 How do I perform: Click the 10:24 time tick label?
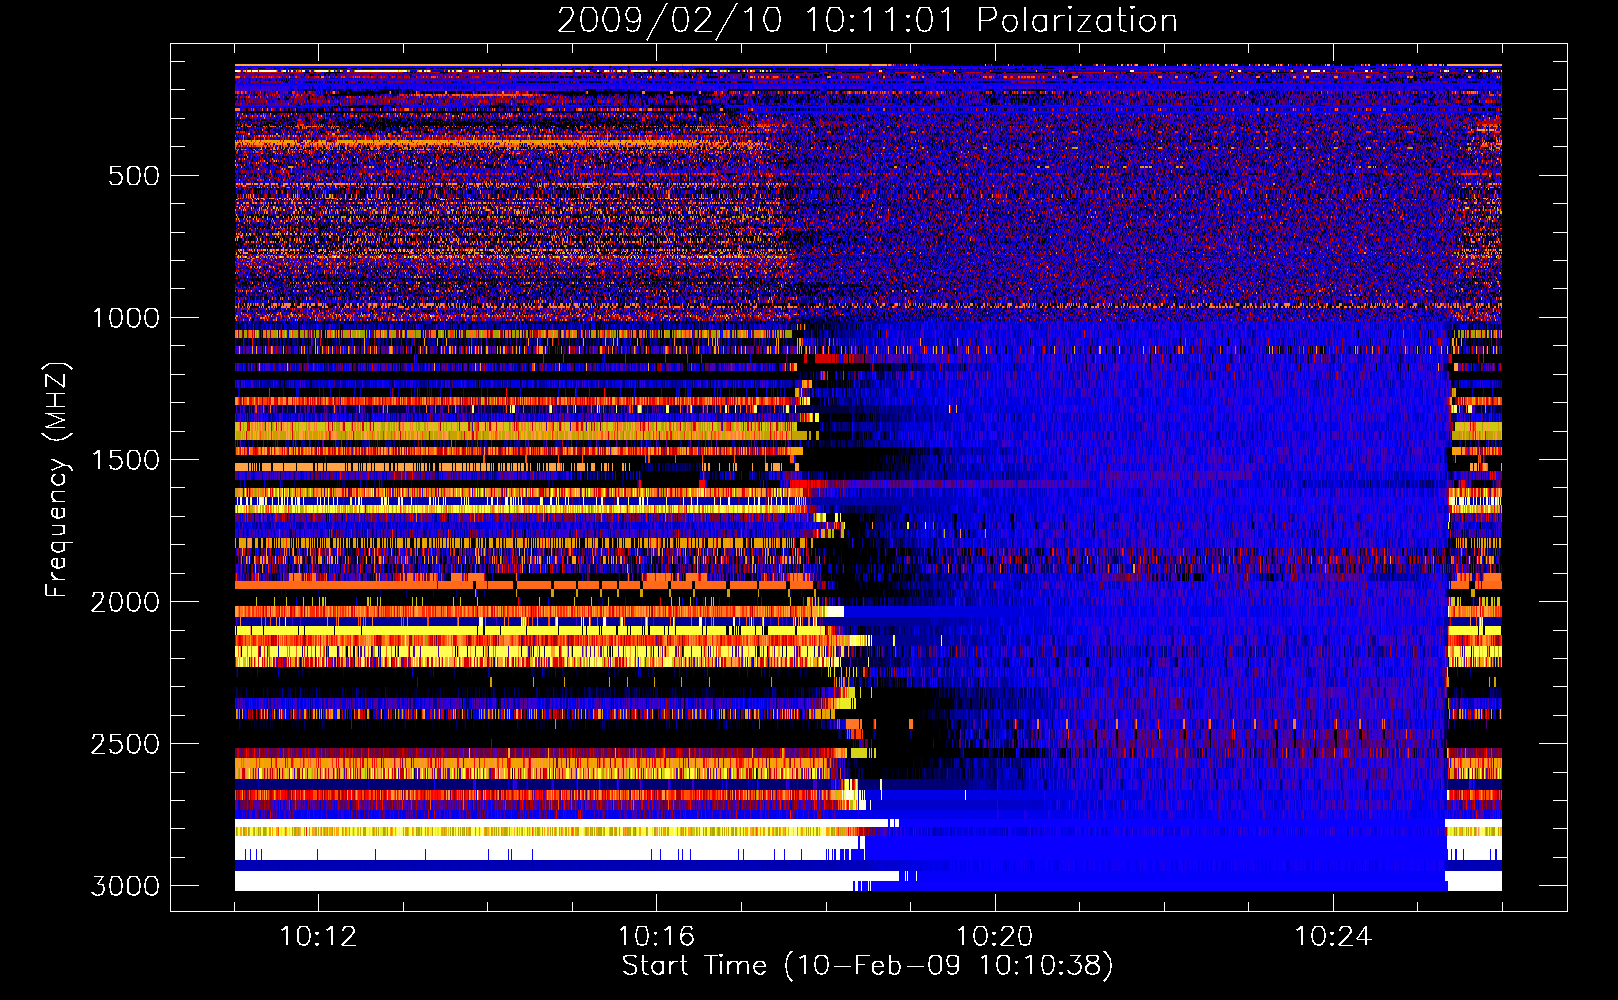[x=1332, y=937]
